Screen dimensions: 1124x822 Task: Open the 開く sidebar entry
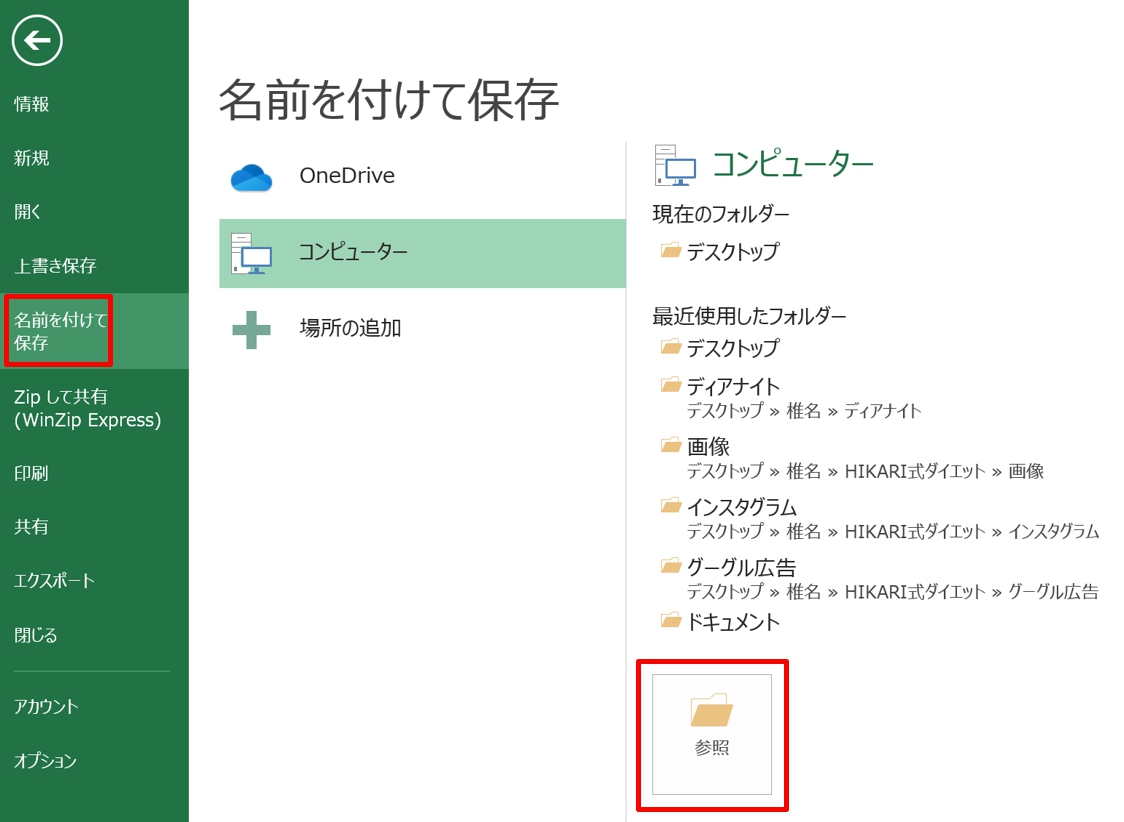(28, 212)
